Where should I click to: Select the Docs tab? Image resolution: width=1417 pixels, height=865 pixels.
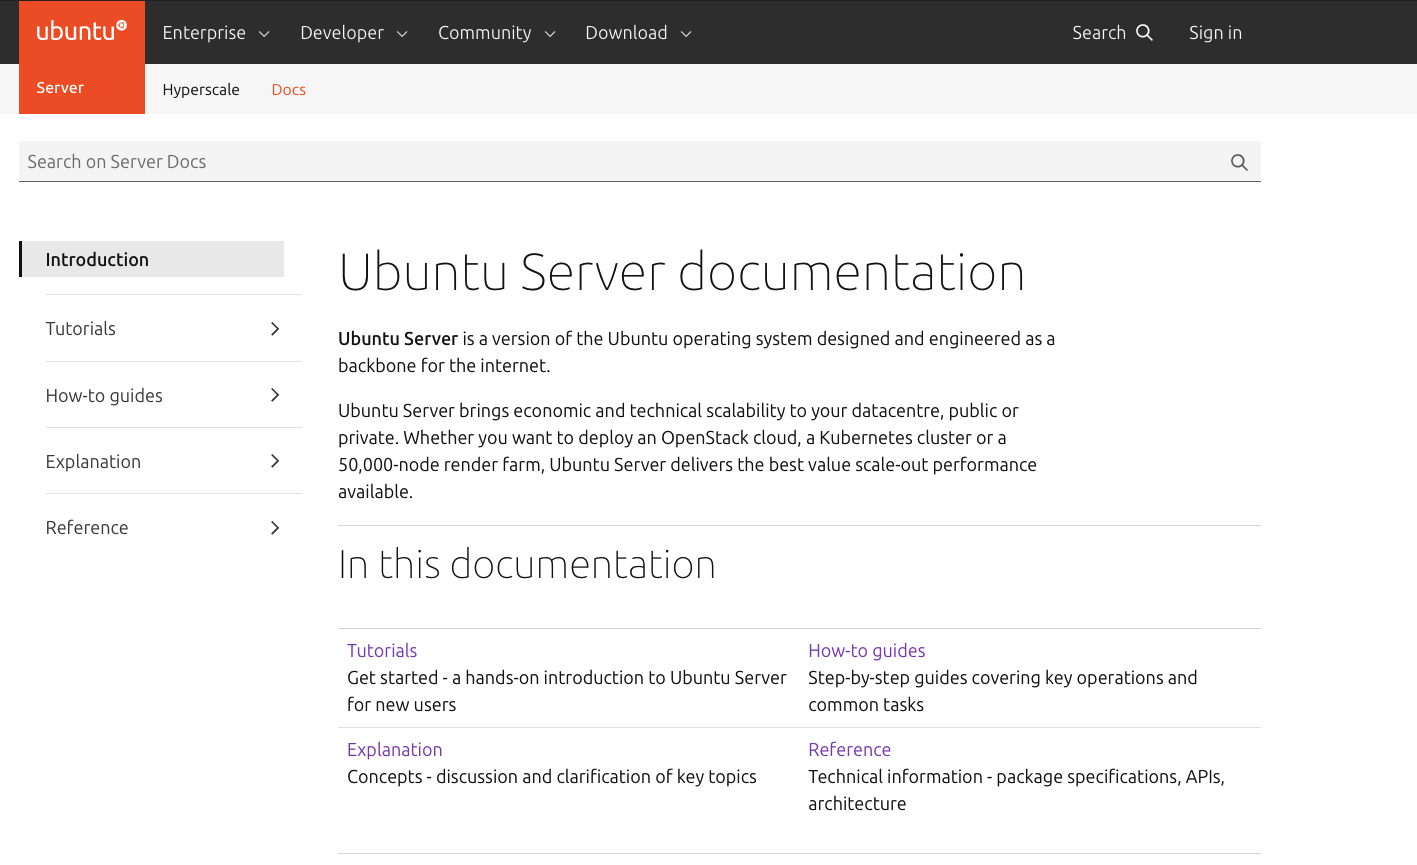click(288, 89)
